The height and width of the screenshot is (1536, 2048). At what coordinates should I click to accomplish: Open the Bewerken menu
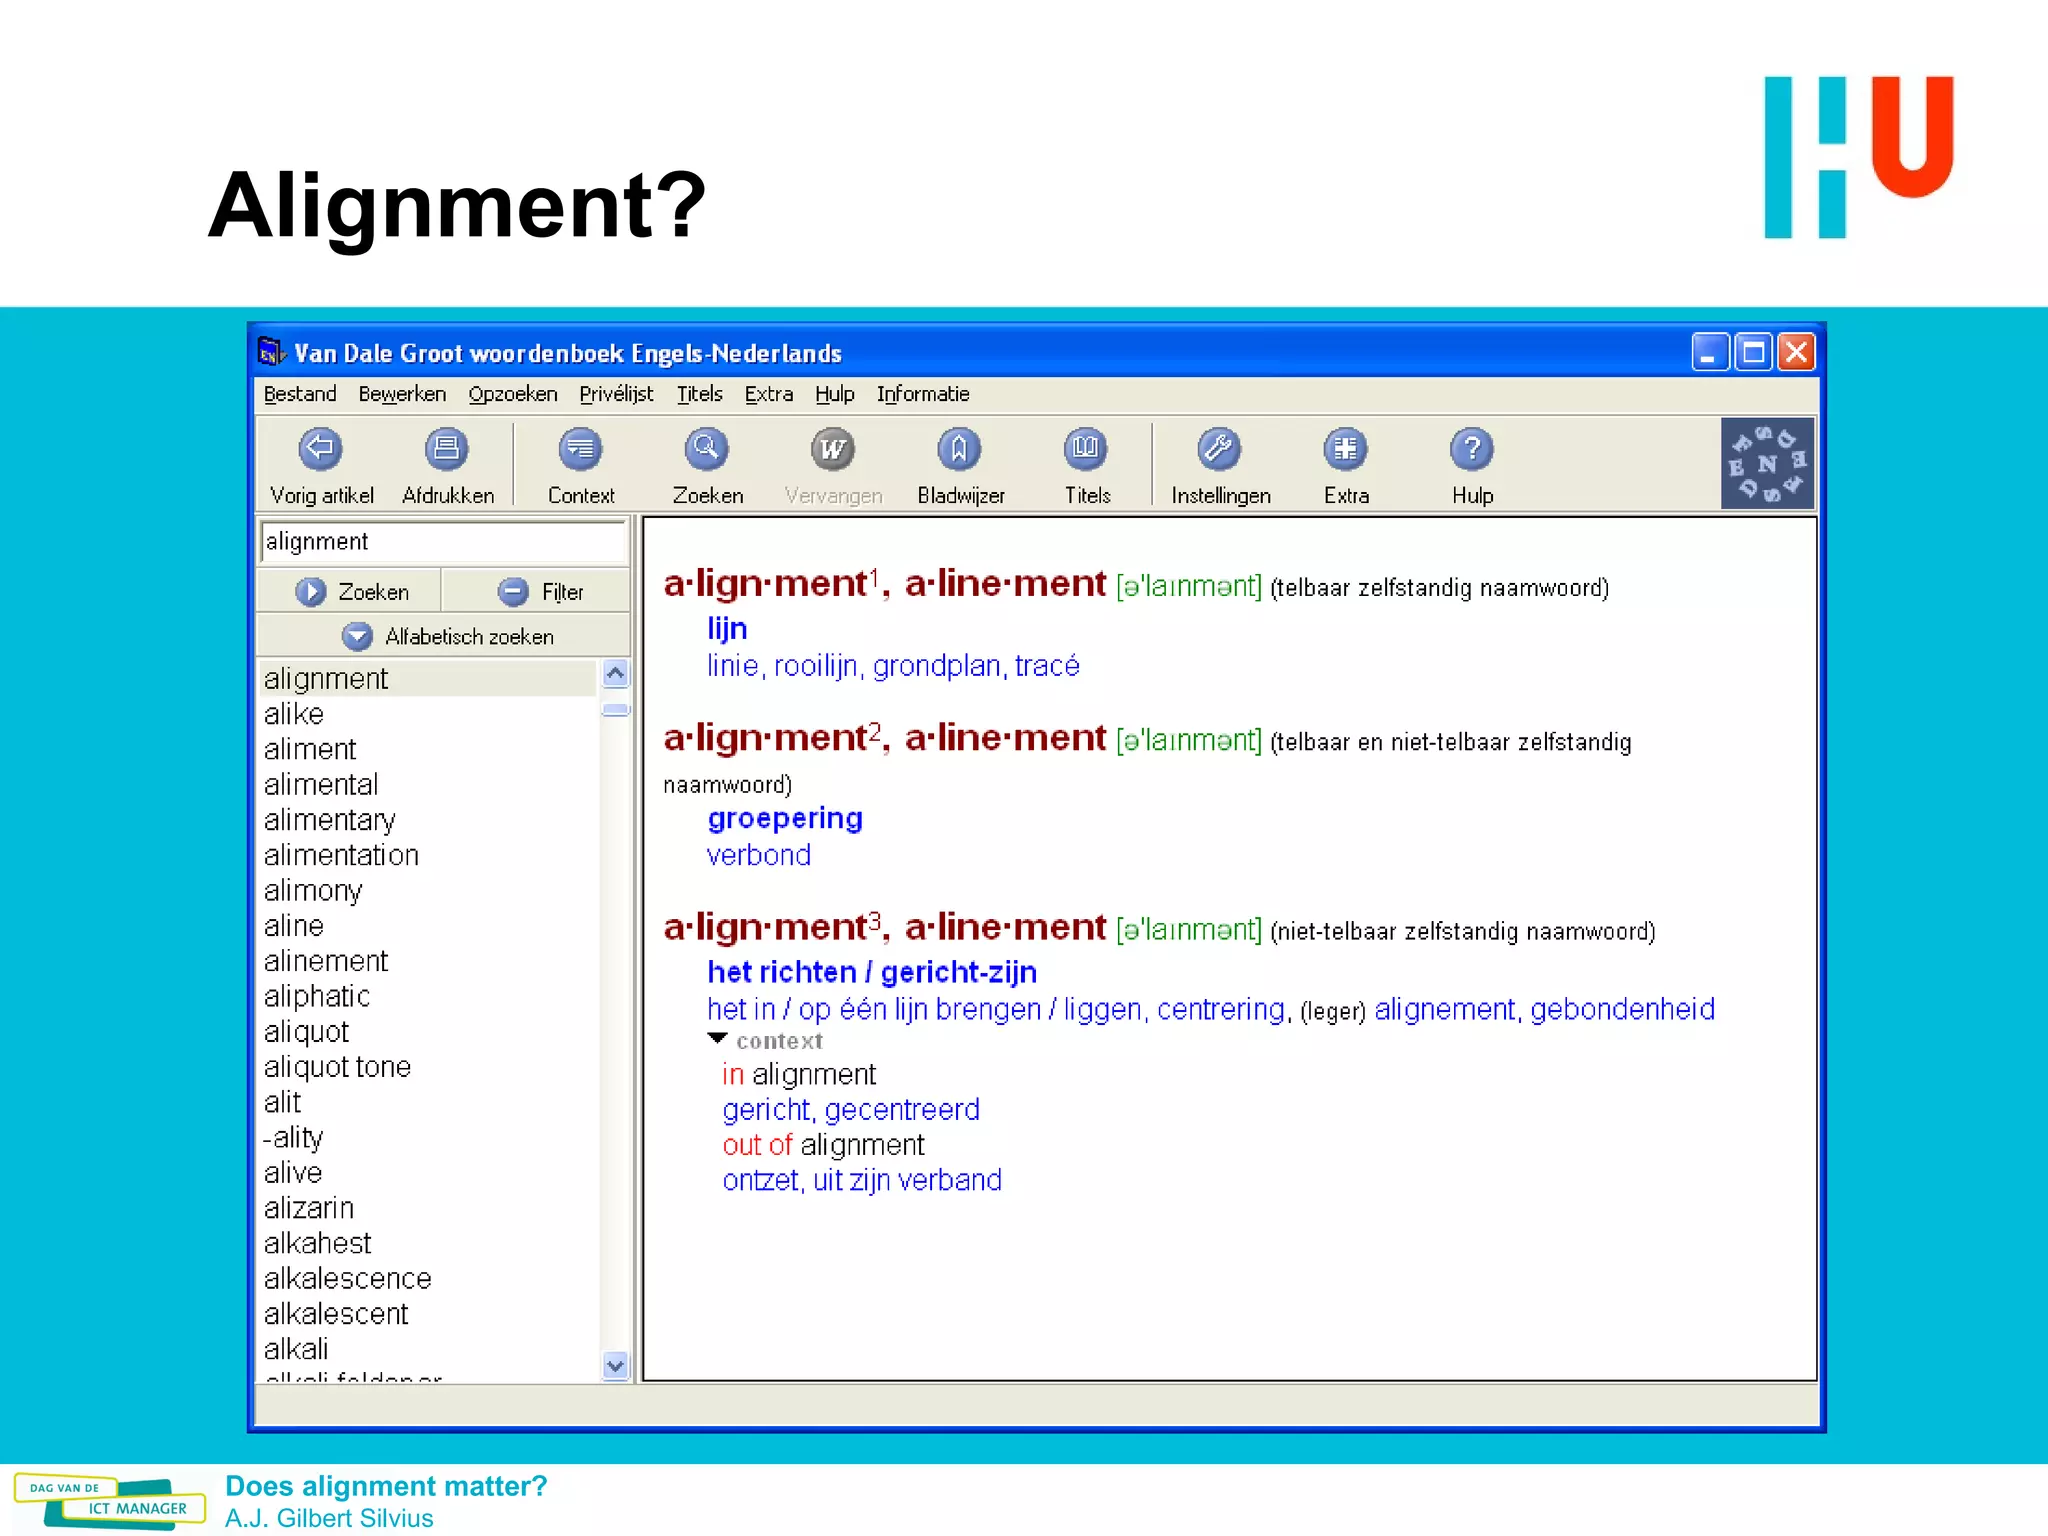click(402, 394)
